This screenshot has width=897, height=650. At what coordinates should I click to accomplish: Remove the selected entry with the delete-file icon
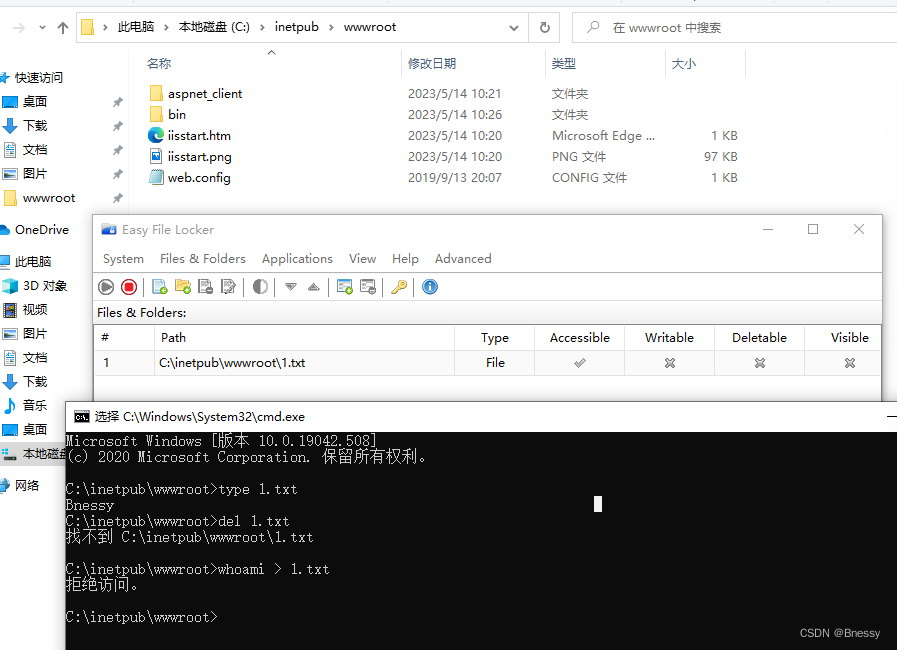coord(206,287)
